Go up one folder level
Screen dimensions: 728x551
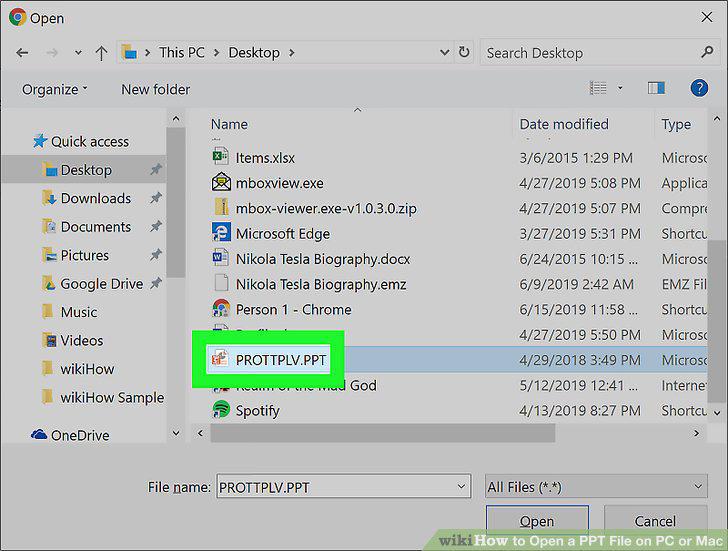pyautogui.click(x=101, y=53)
